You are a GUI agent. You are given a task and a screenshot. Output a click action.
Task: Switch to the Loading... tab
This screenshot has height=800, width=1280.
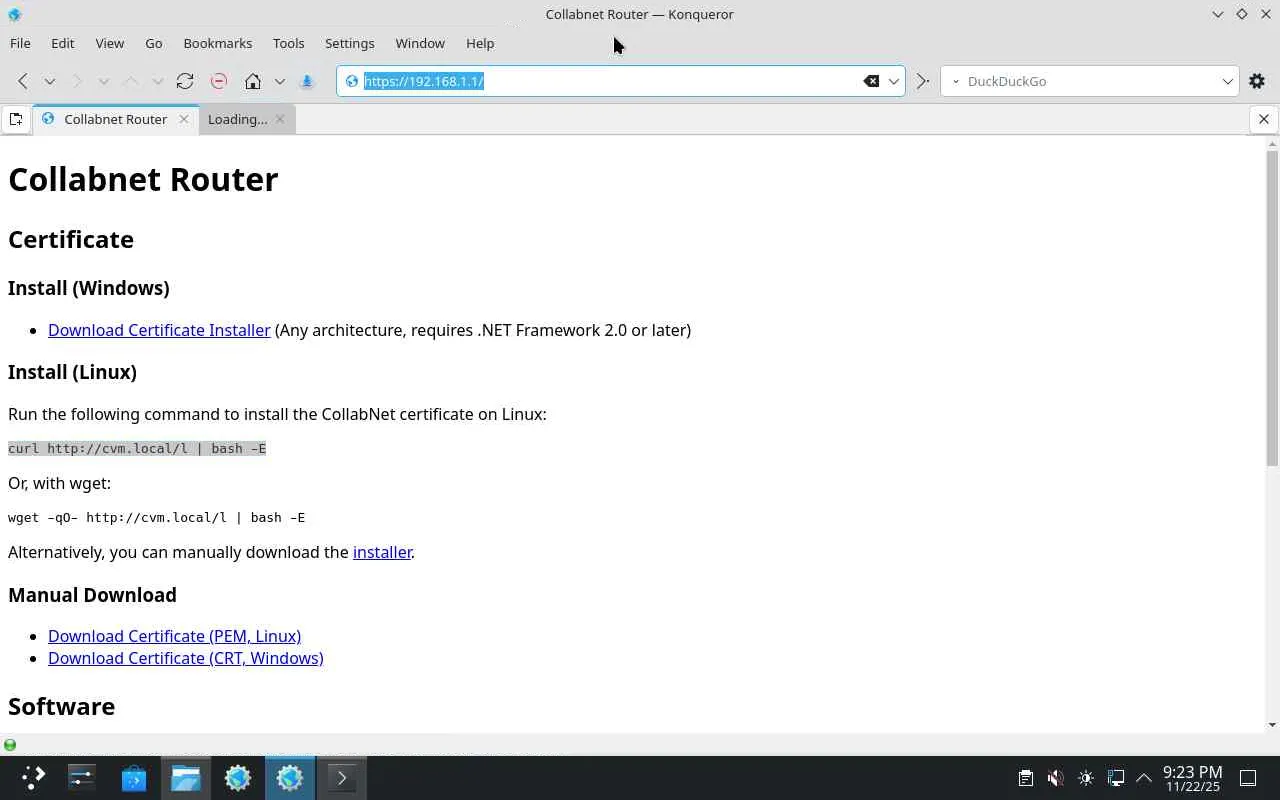tap(245, 119)
